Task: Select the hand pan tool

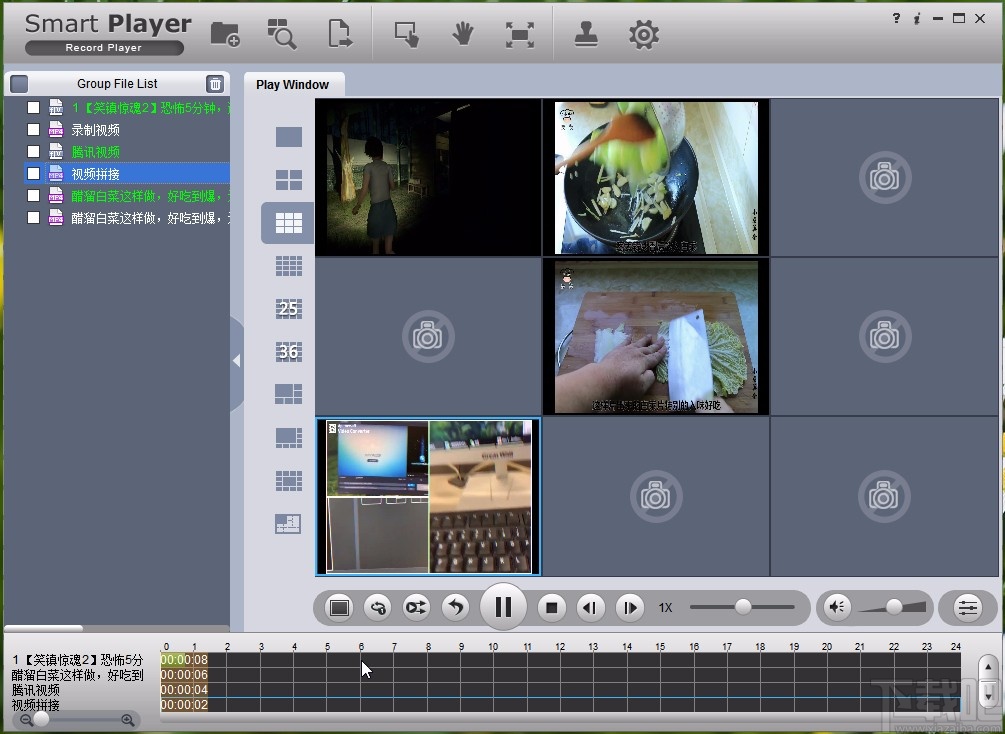Action: pyautogui.click(x=462, y=34)
